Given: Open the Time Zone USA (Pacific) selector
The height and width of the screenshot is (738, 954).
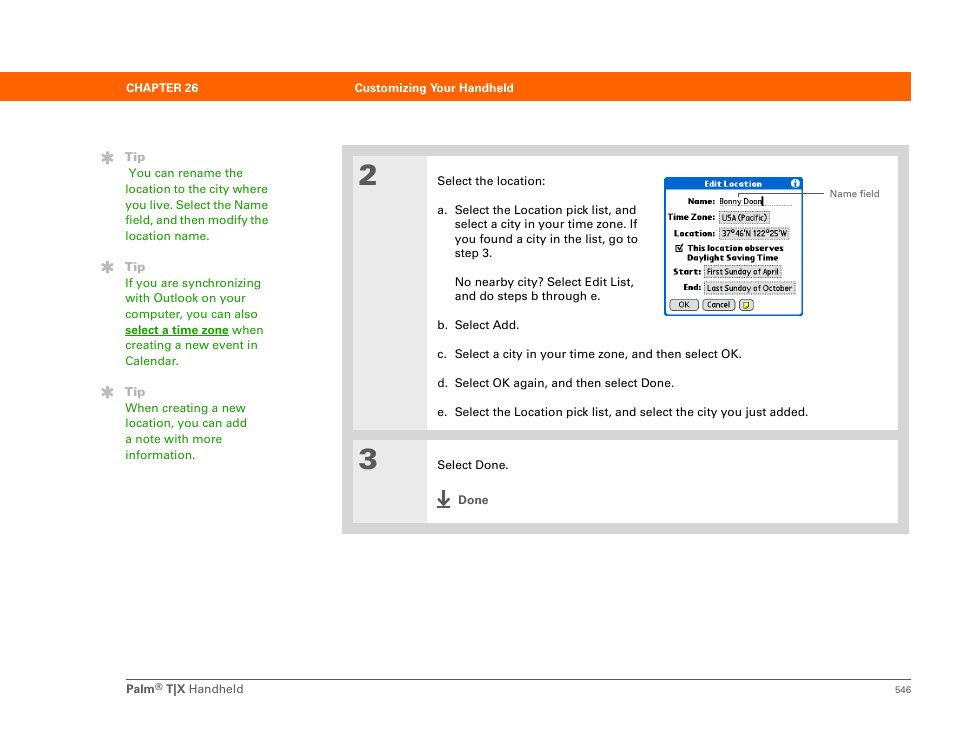Looking at the screenshot, I should click(744, 217).
